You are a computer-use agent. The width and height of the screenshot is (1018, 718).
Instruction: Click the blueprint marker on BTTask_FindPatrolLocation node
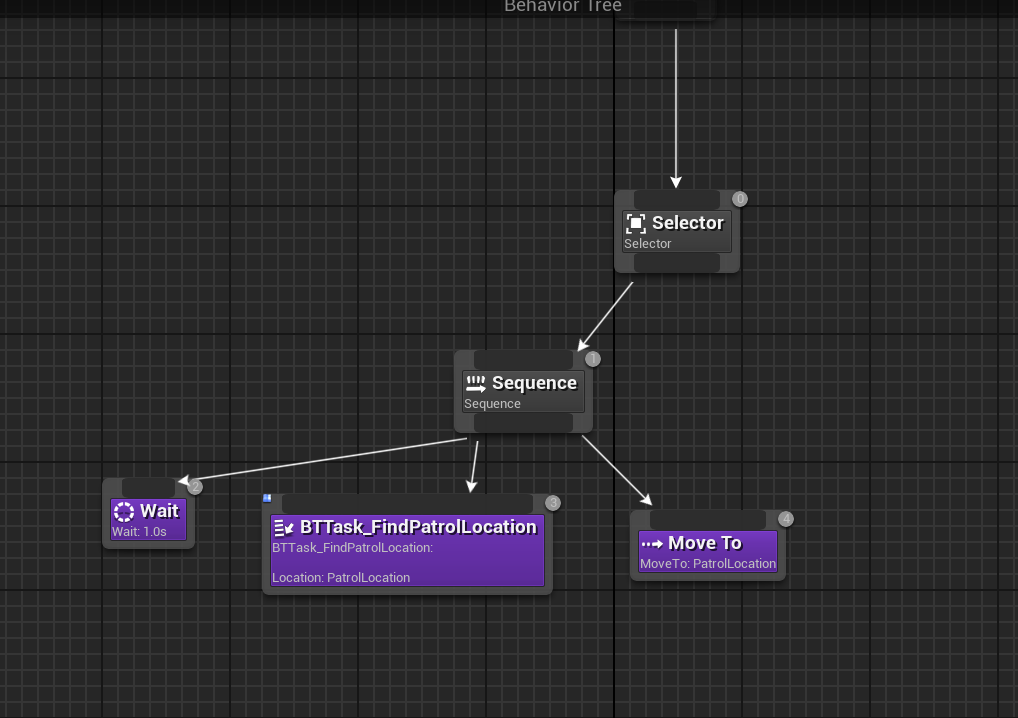pos(267,498)
